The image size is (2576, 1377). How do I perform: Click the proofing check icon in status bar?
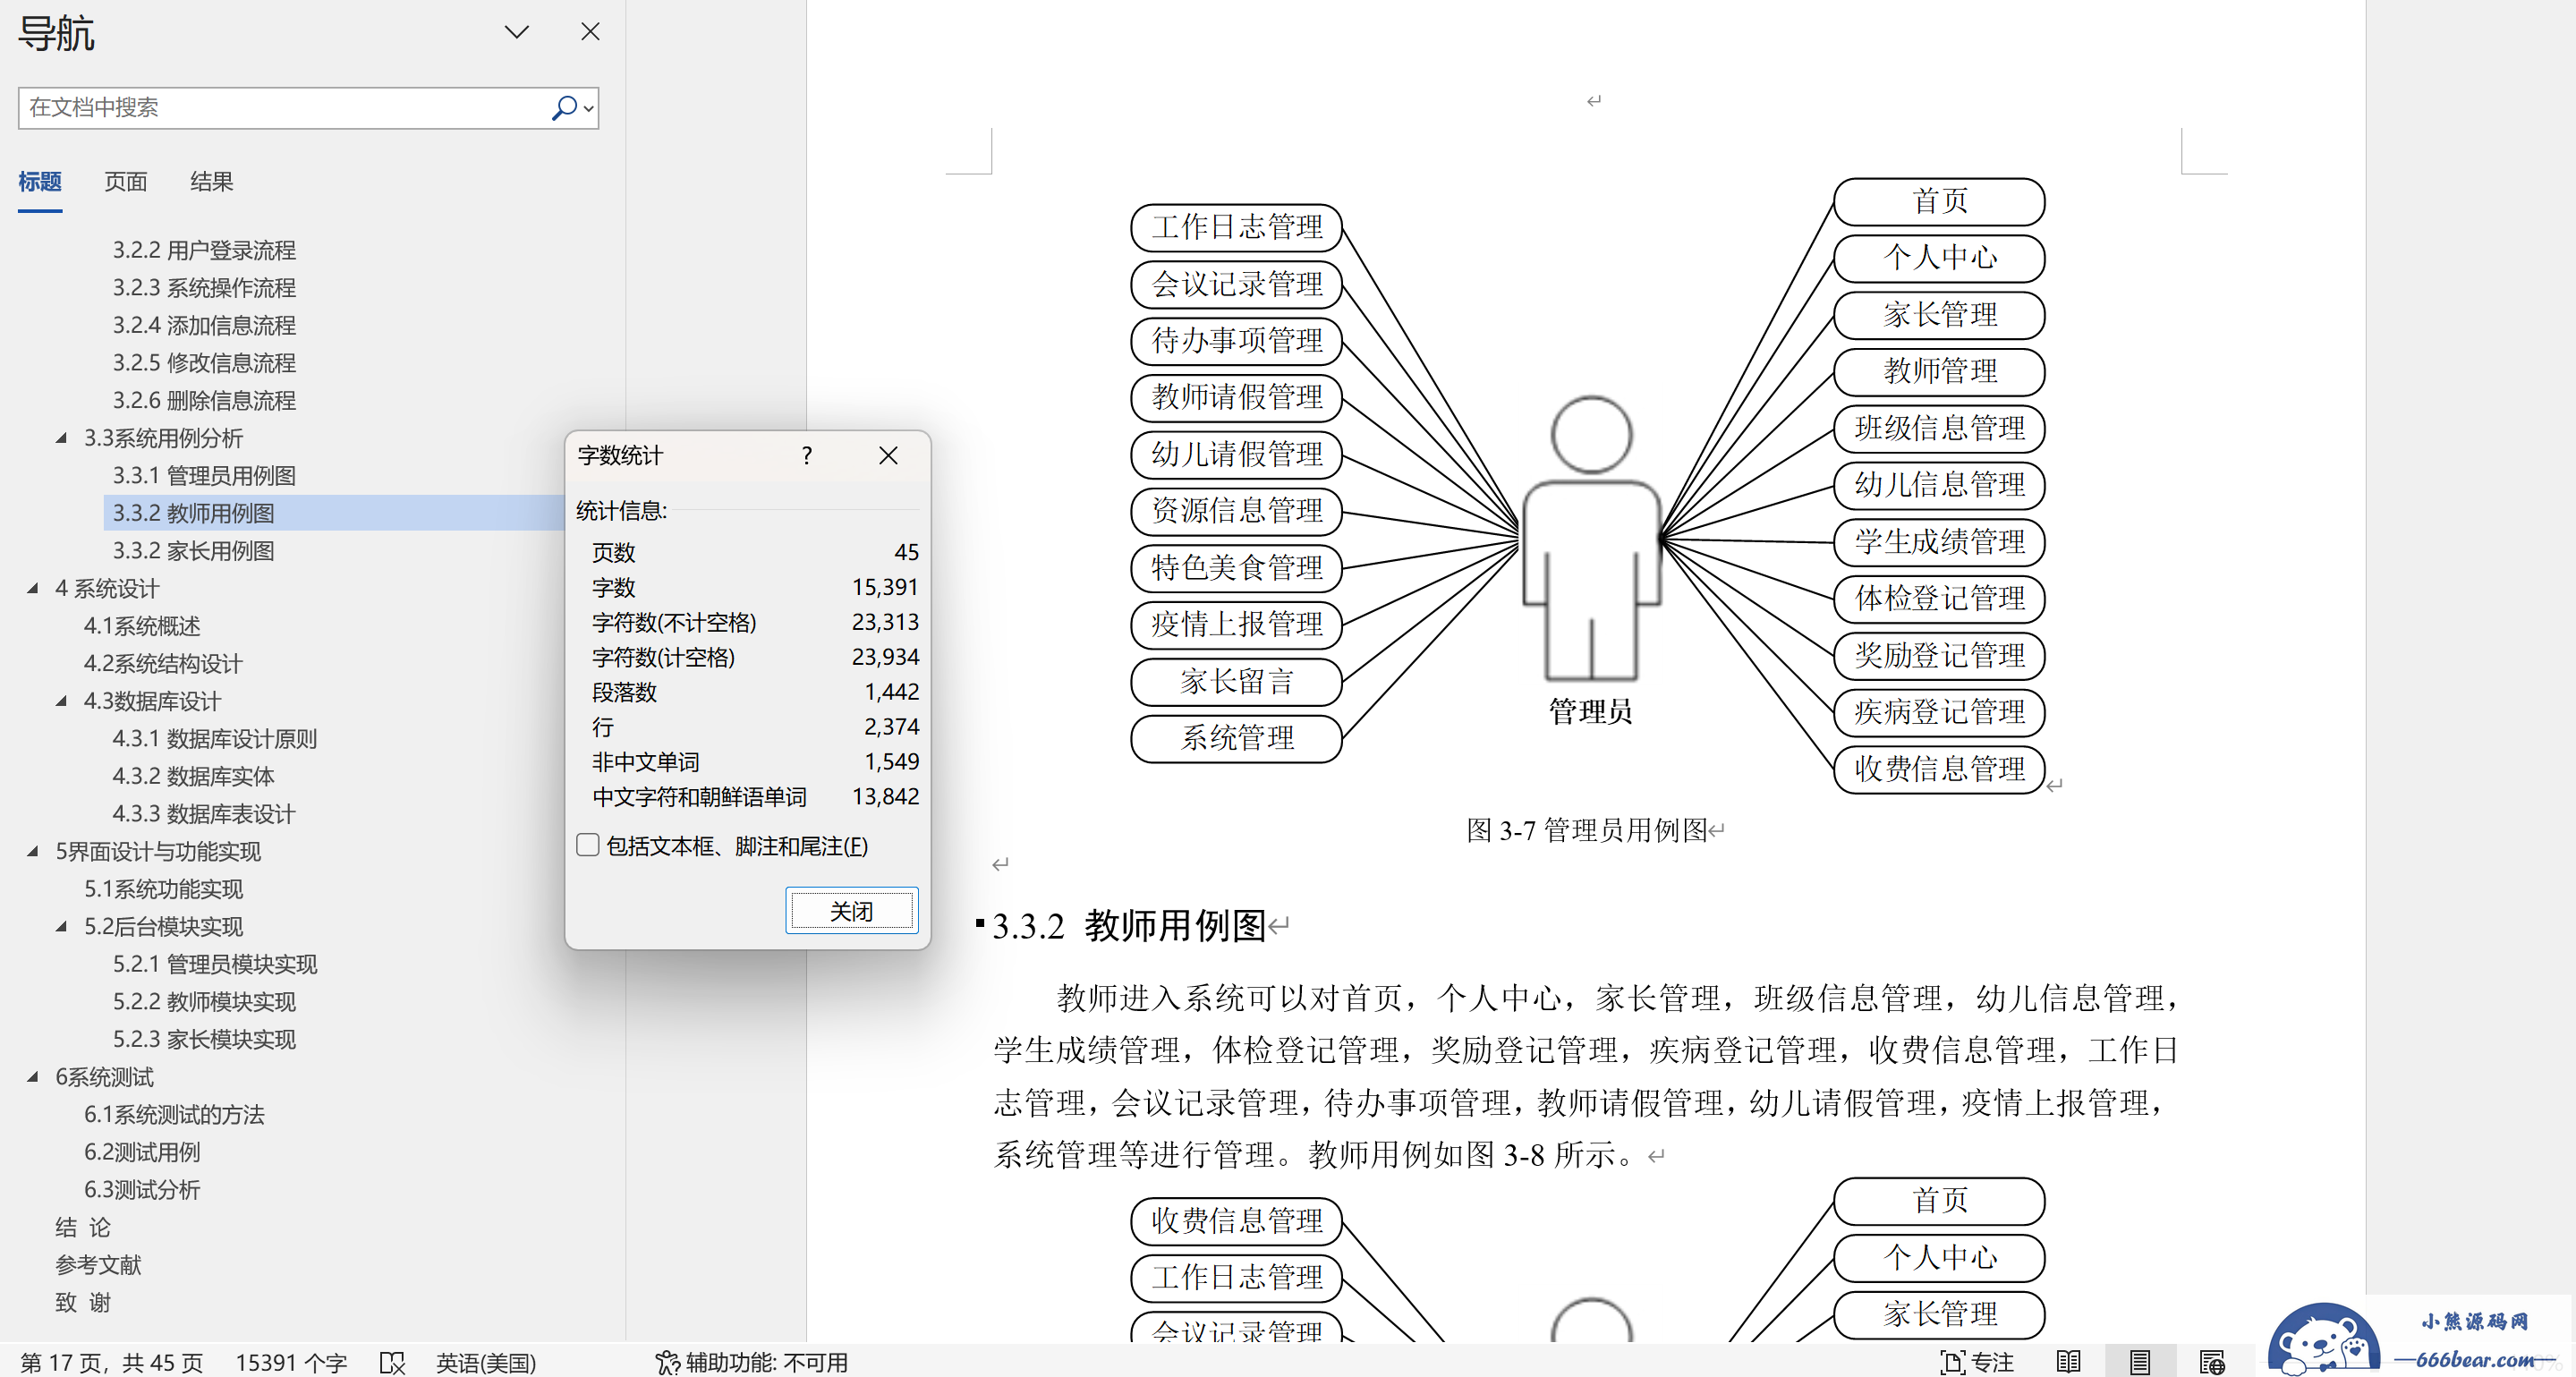point(393,1362)
